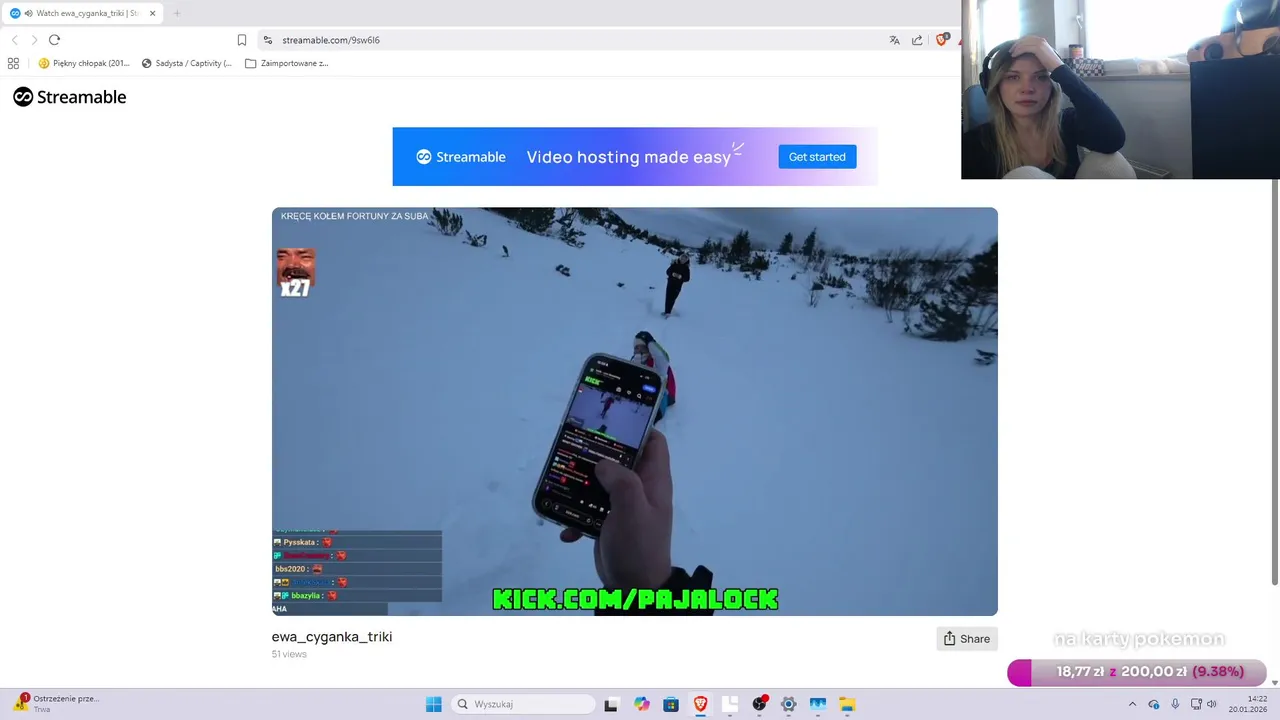Click the microphone tray icon

coord(1175,704)
